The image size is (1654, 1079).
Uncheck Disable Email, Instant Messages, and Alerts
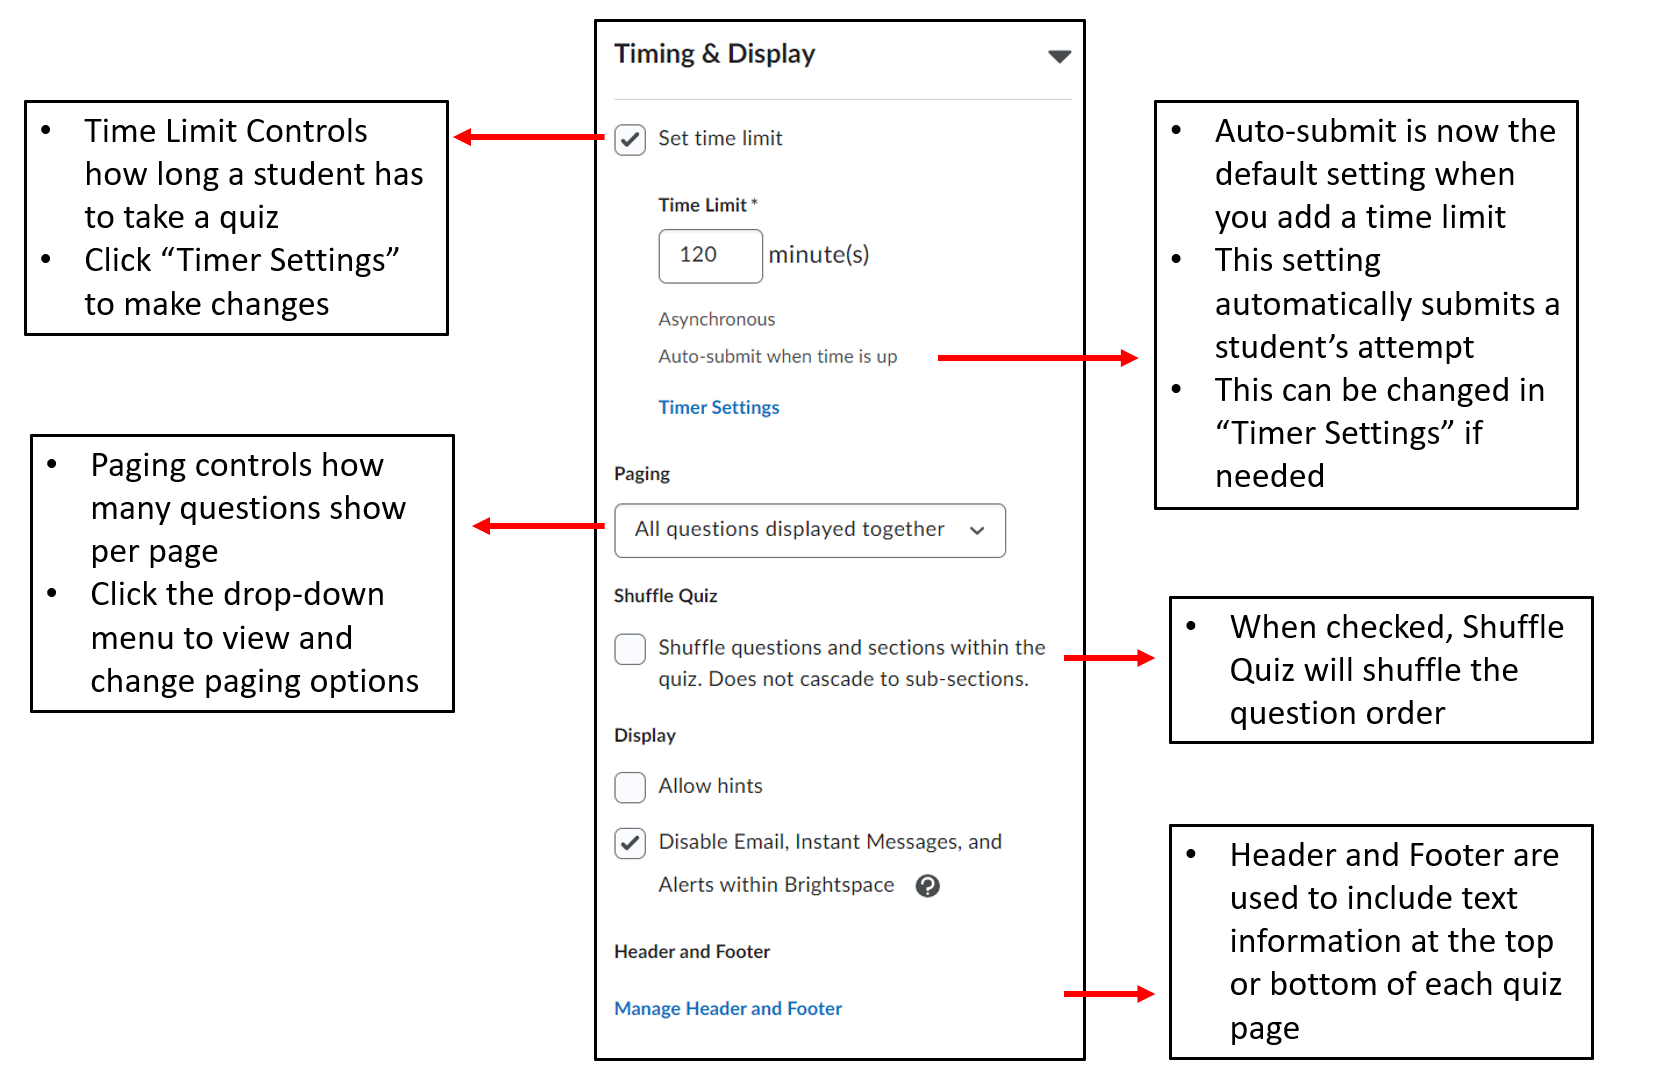click(630, 843)
